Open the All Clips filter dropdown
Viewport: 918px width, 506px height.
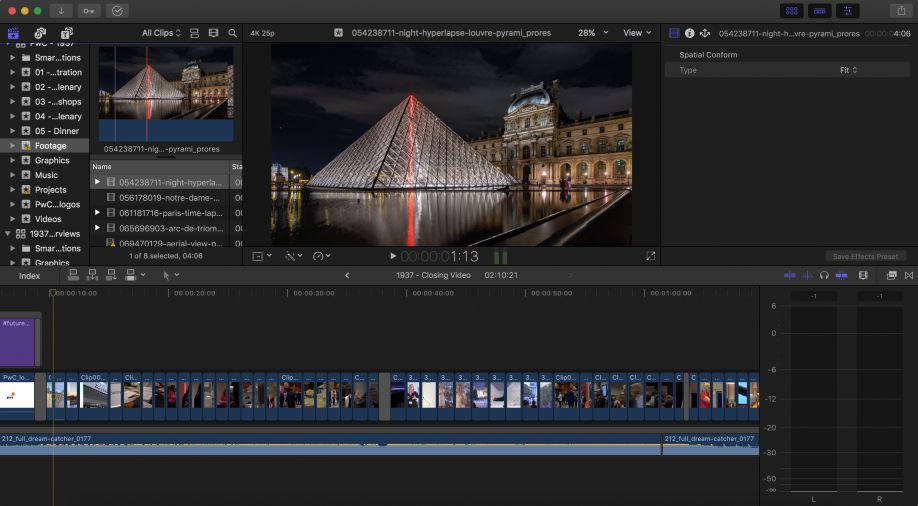pos(162,33)
